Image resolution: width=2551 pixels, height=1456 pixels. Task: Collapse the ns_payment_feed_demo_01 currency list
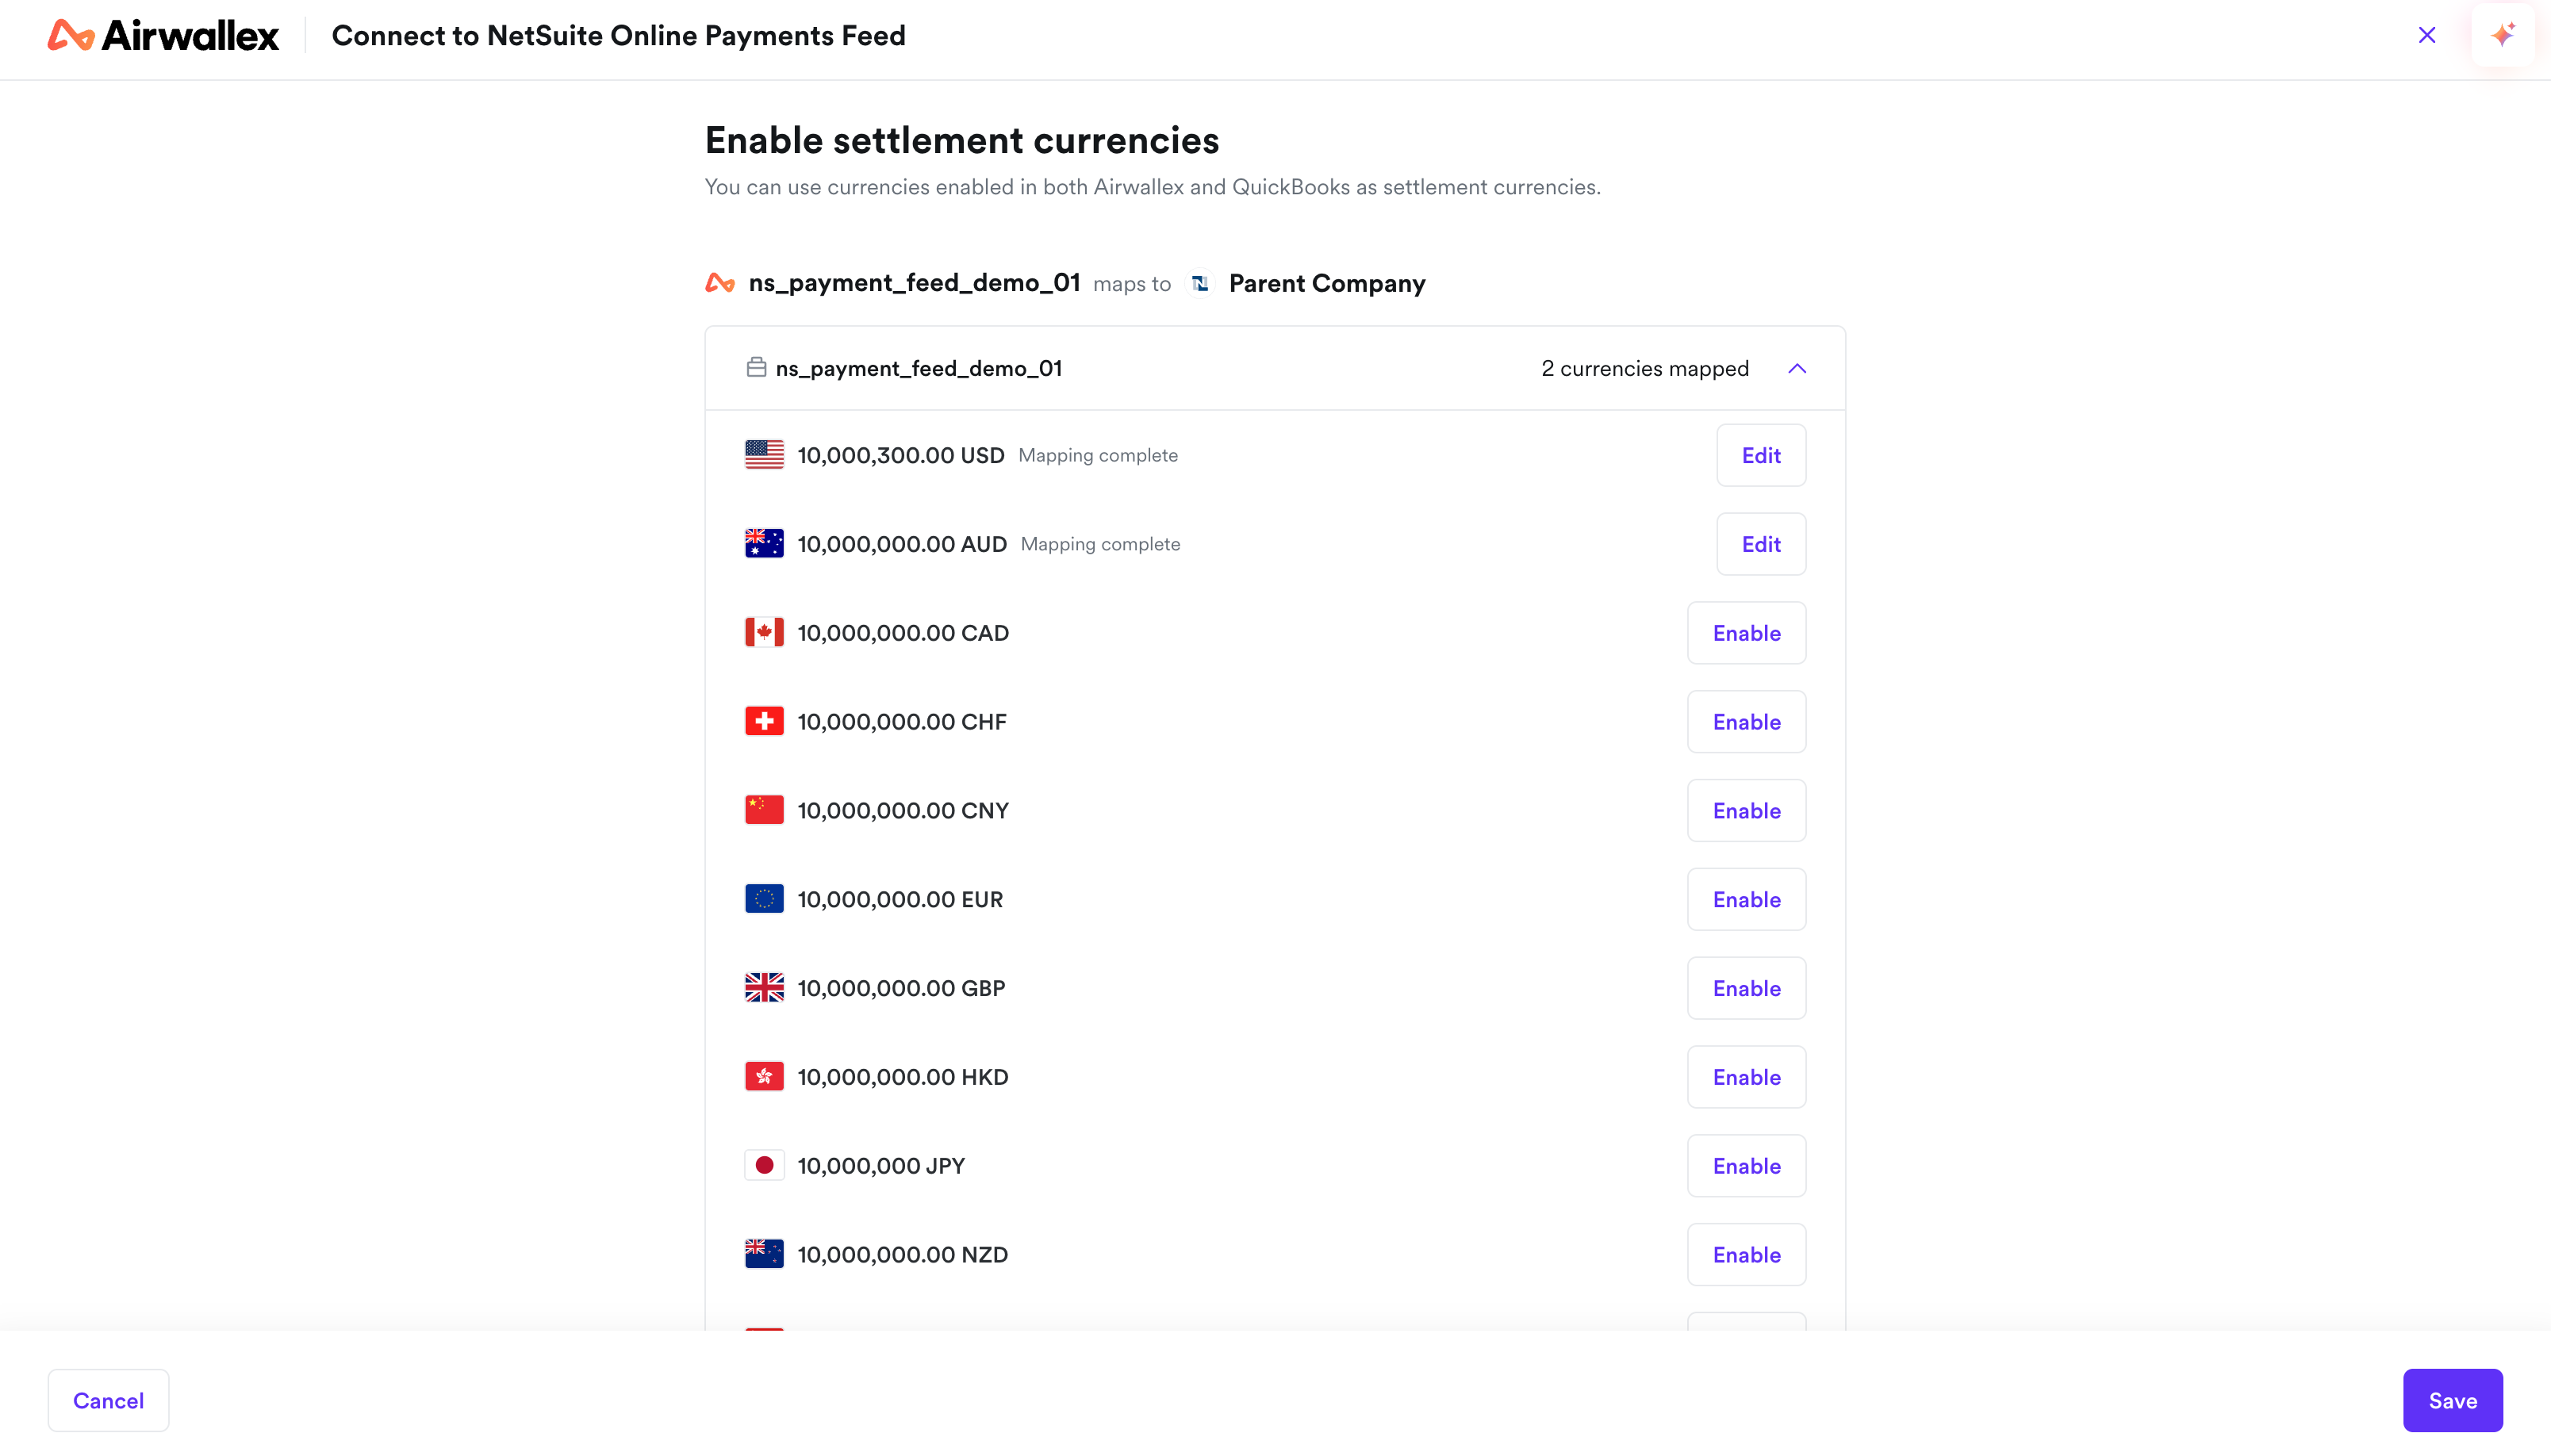click(x=1797, y=369)
